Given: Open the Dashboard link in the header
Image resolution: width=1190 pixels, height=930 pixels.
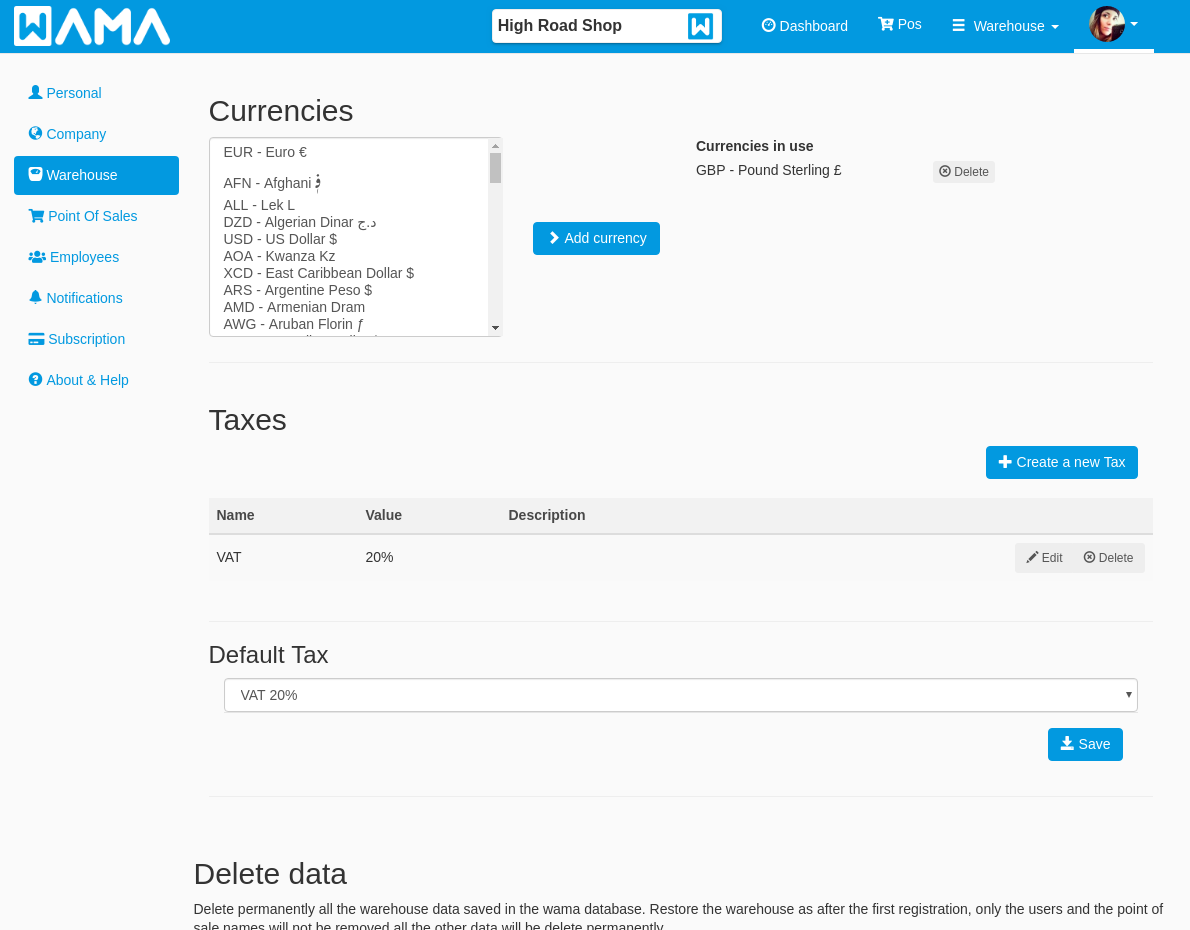Looking at the screenshot, I should tap(804, 26).
